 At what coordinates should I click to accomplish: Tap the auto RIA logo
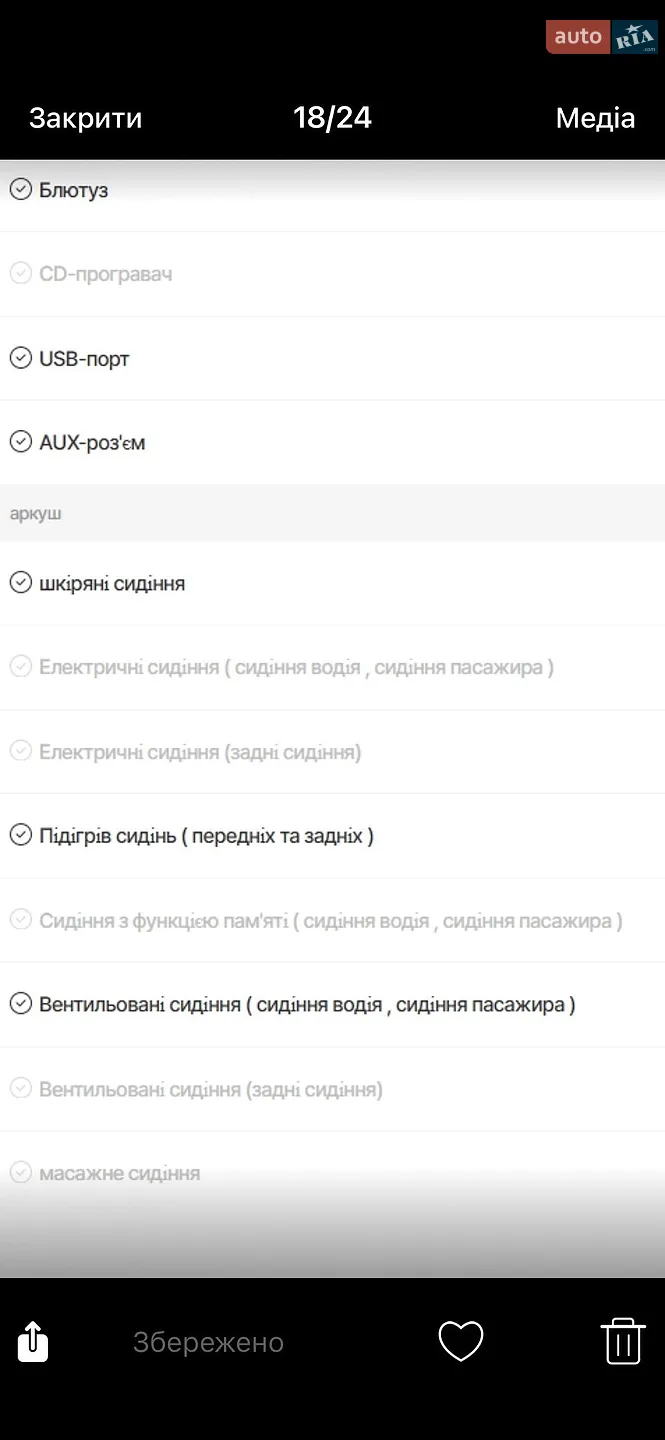pos(602,37)
